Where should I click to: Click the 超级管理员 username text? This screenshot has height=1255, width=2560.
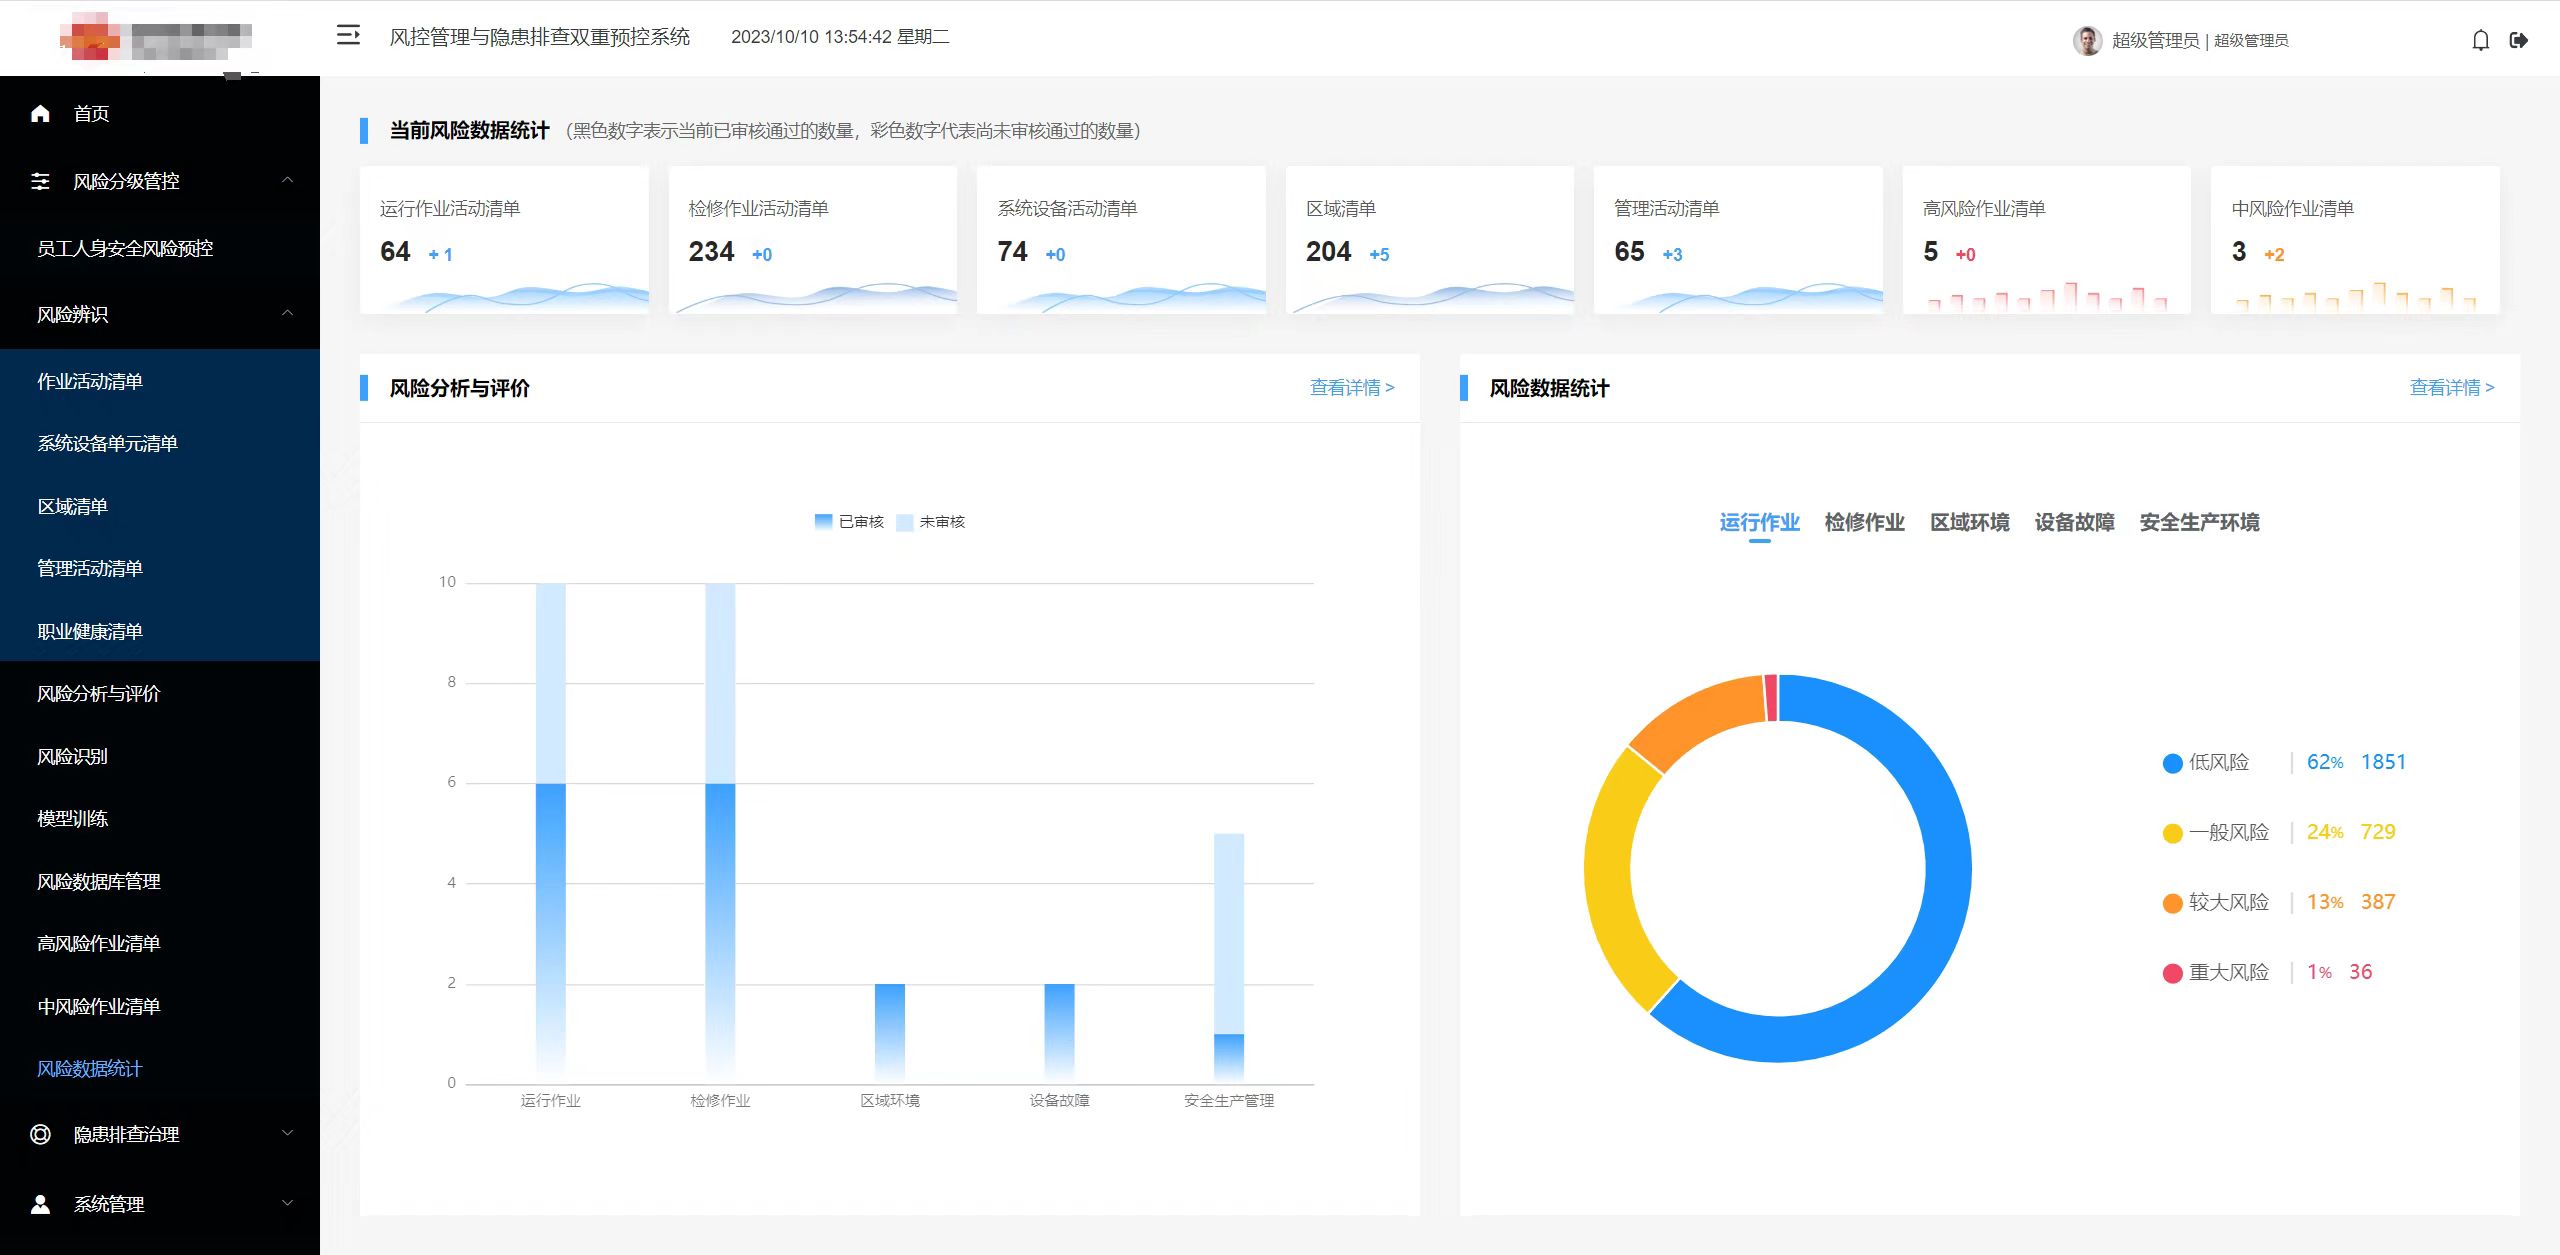(x=2155, y=40)
